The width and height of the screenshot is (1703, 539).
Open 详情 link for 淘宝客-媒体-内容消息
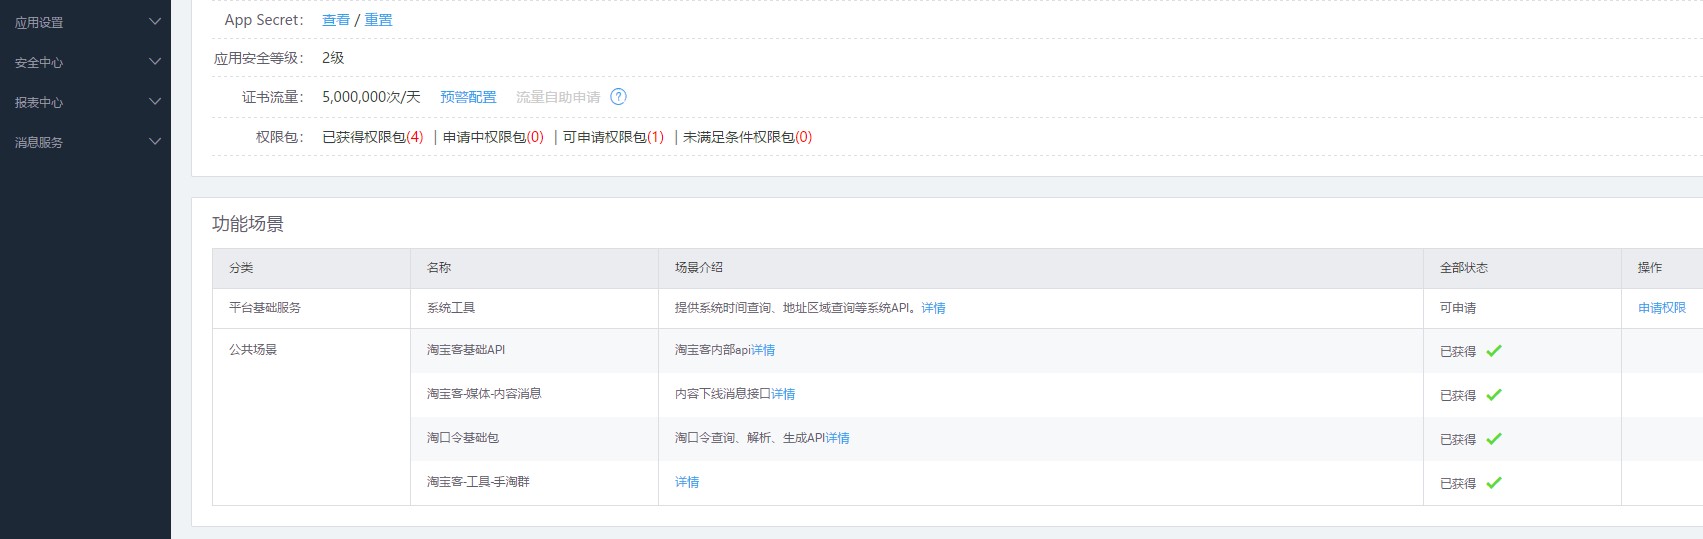783,394
